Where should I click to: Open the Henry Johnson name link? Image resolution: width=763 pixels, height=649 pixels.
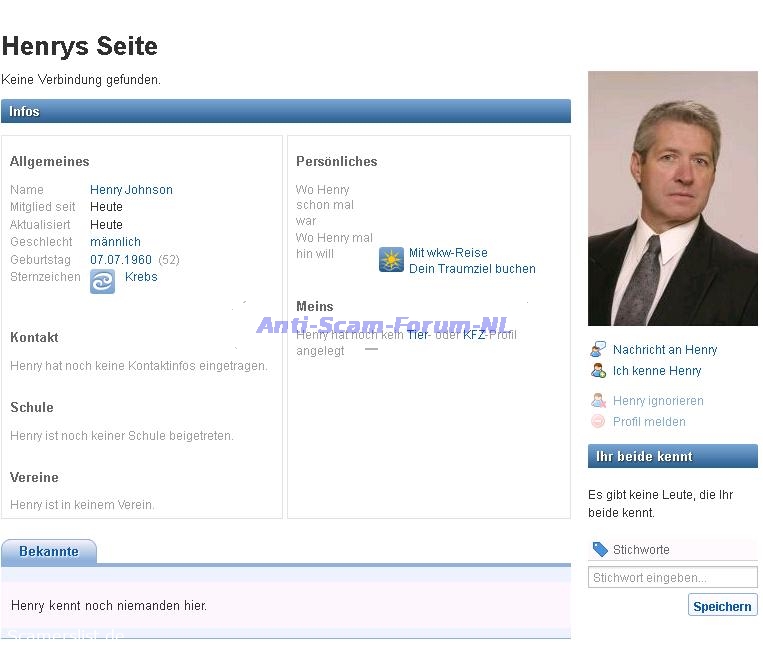coord(131,189)
